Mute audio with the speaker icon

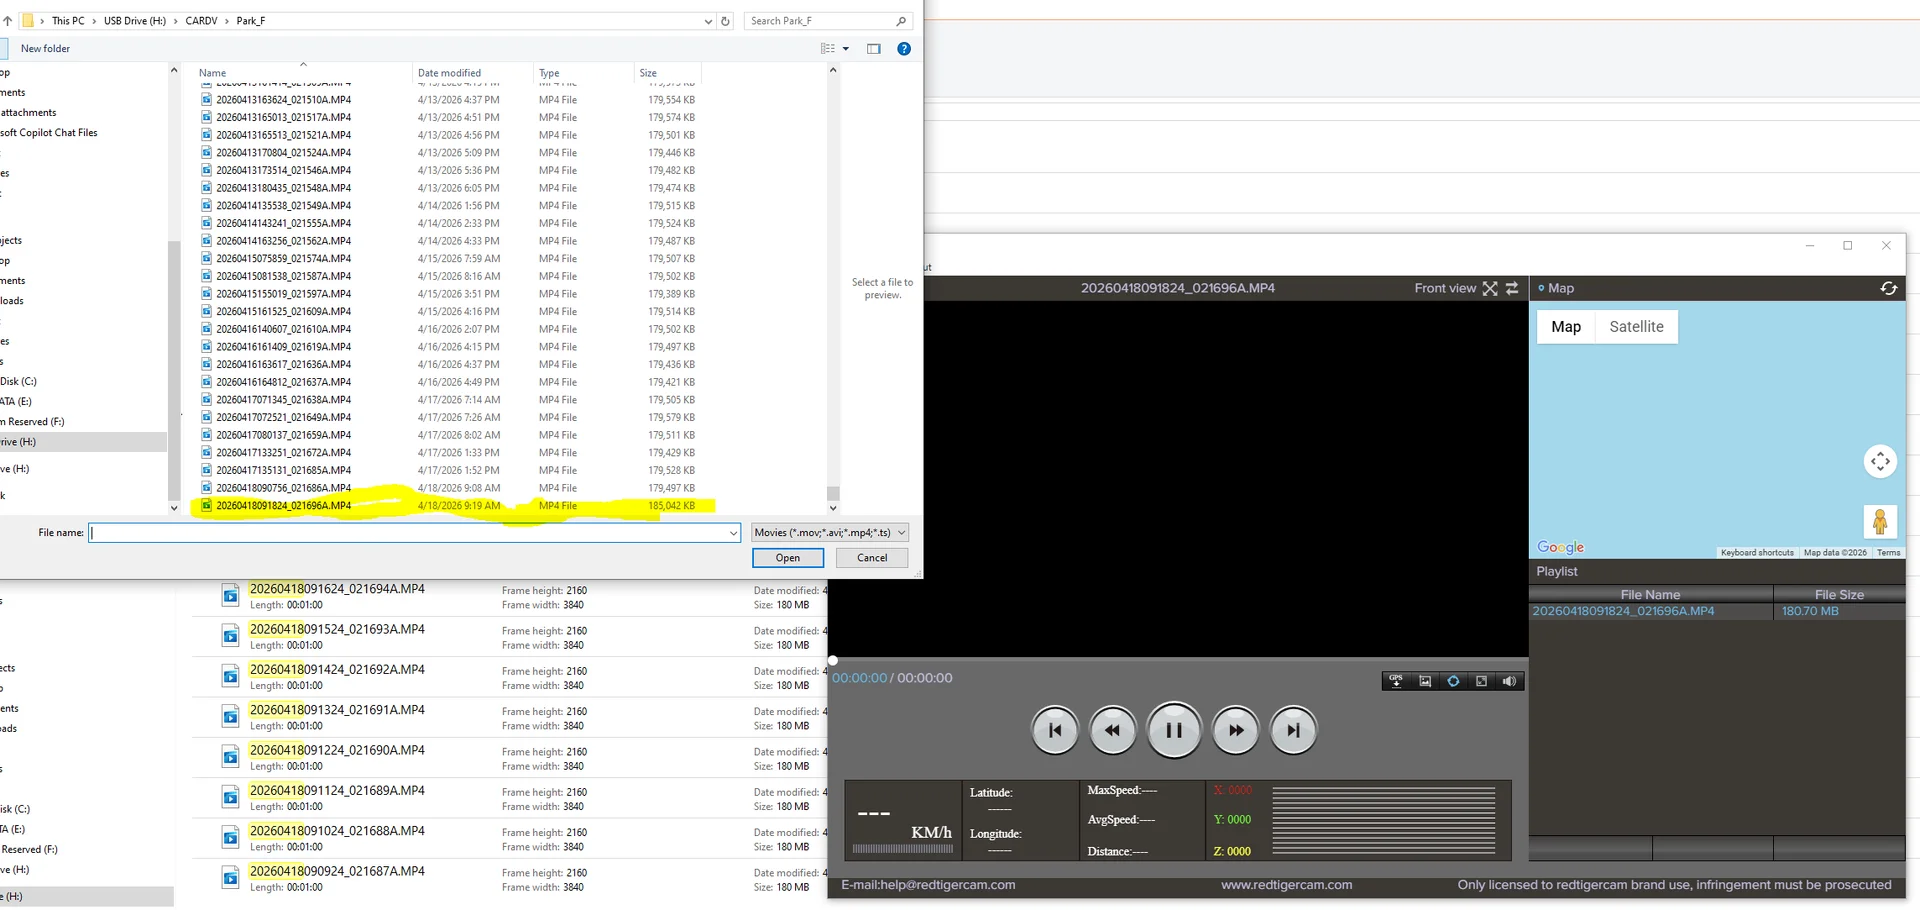(x=1509, y=681)
